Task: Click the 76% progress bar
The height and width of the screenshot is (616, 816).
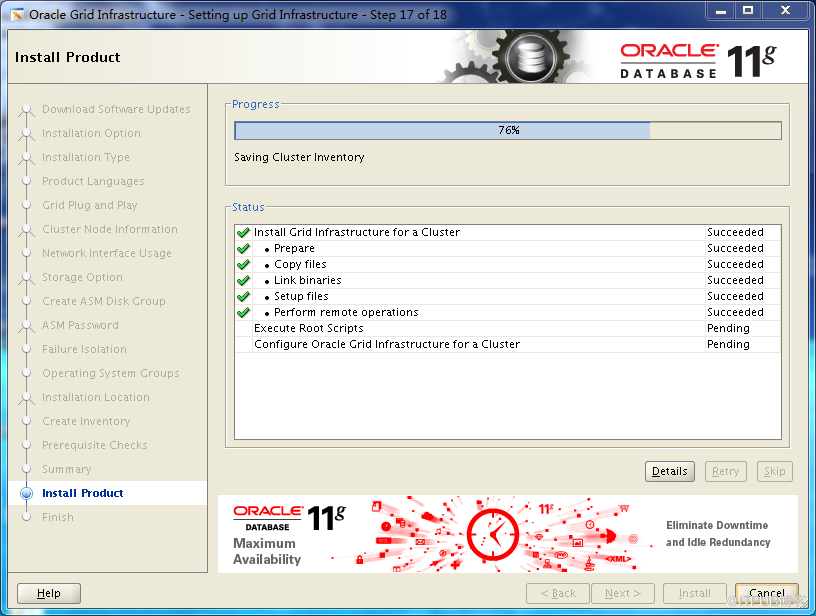Action: (x=508, y=131)
